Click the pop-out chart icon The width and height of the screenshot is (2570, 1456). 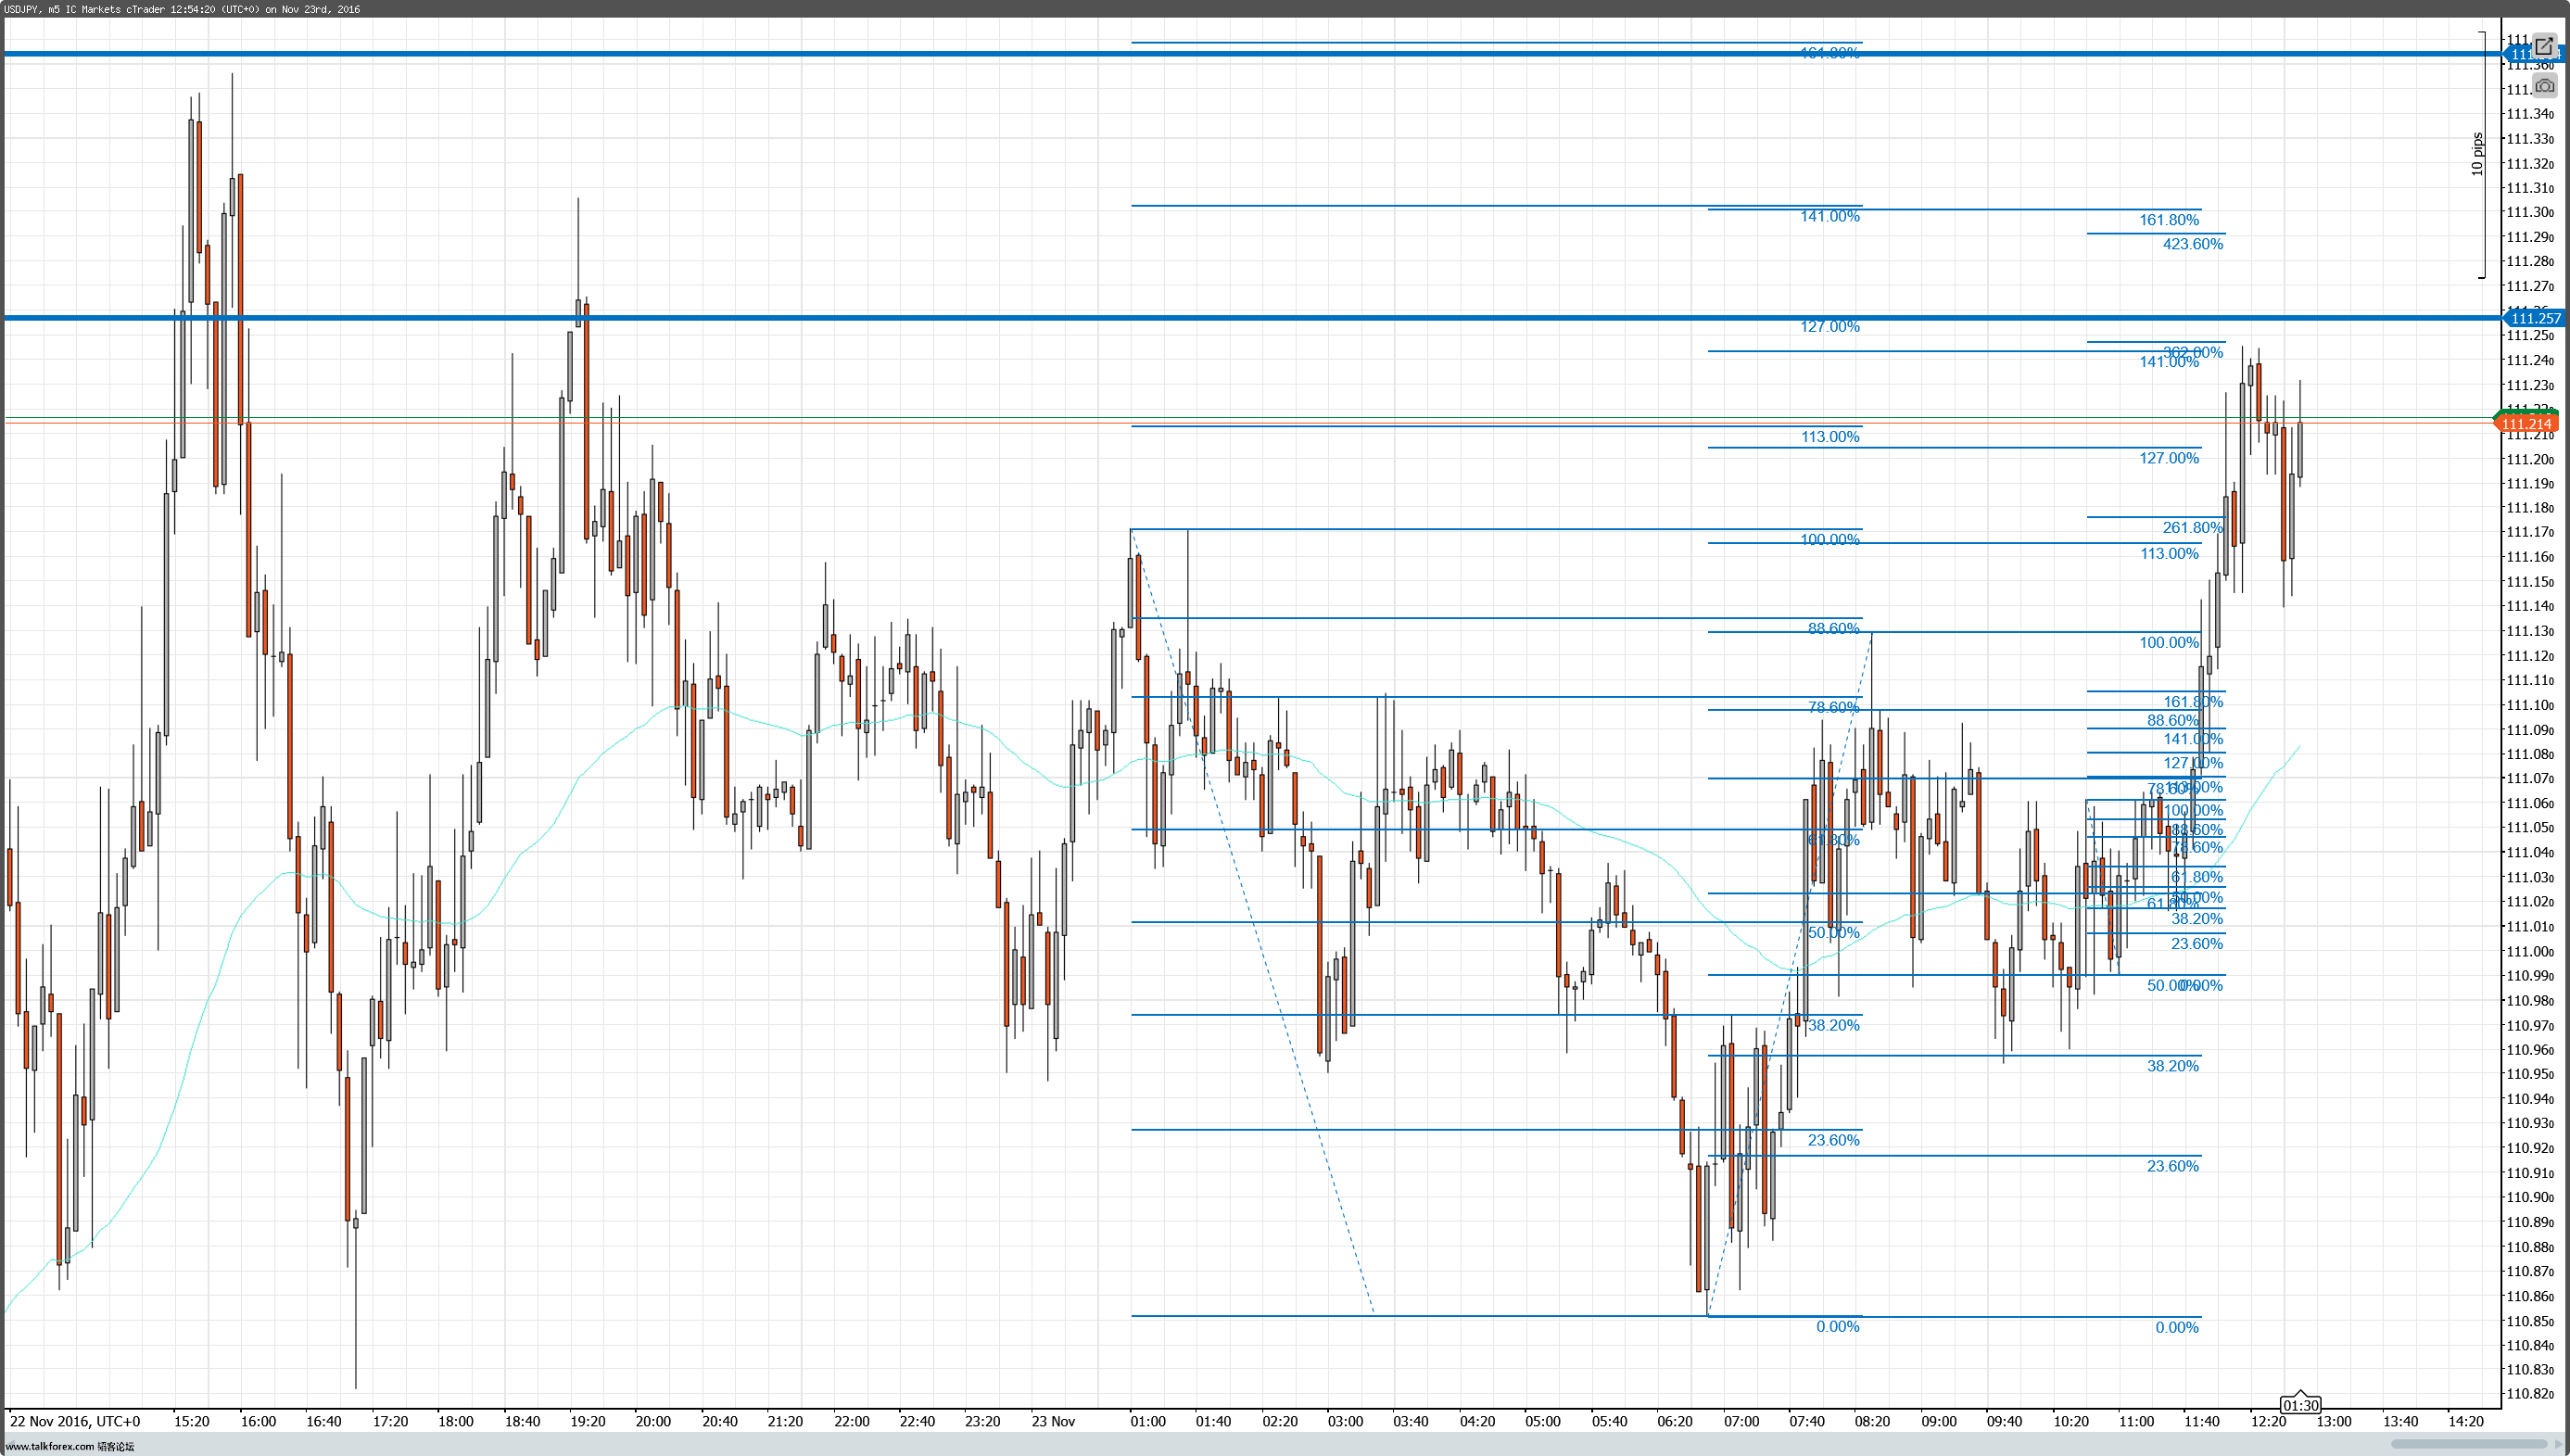(2544, 46)
